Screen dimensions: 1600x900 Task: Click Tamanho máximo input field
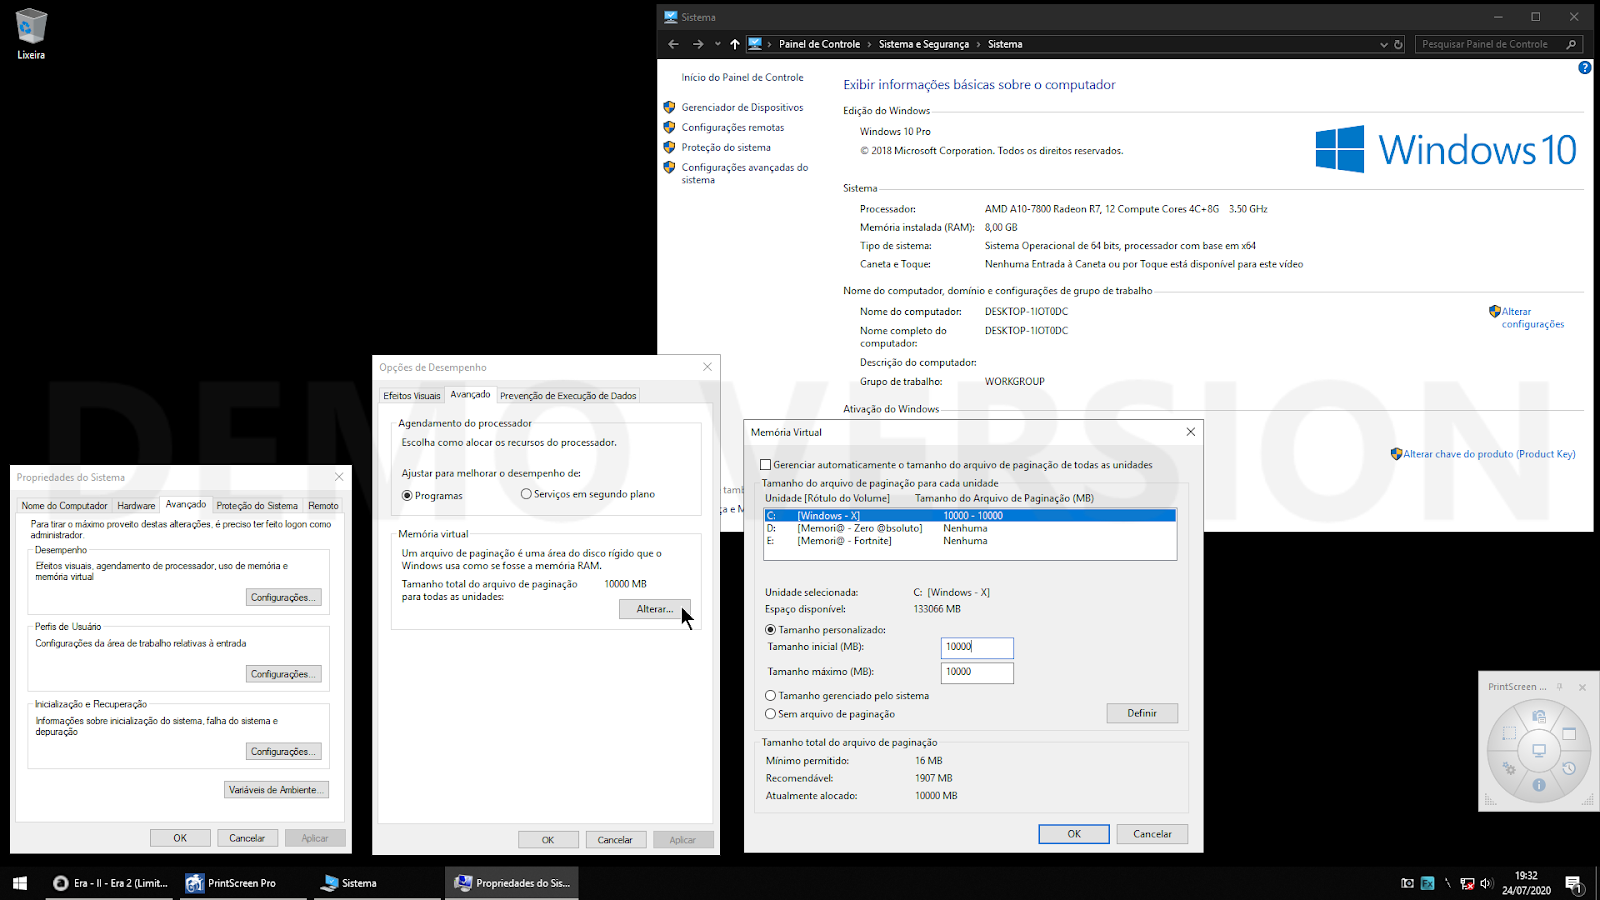[977, 672]
